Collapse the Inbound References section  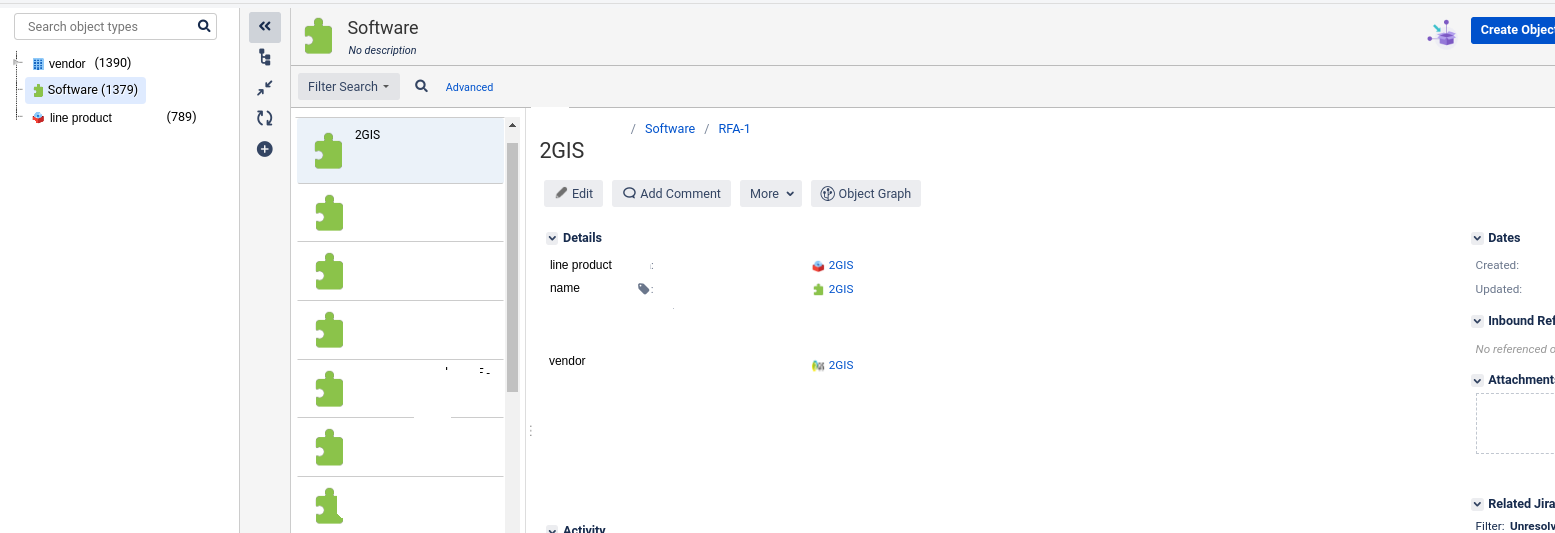[x=1477, y=321]
